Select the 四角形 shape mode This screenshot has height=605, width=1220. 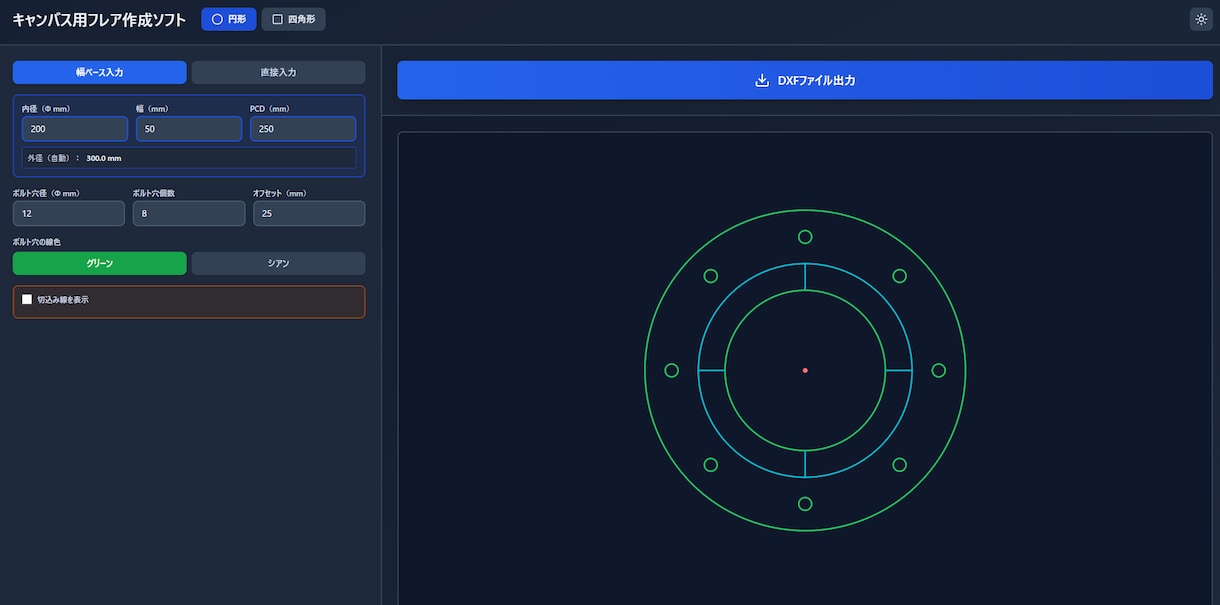click(x=294, y=19)
